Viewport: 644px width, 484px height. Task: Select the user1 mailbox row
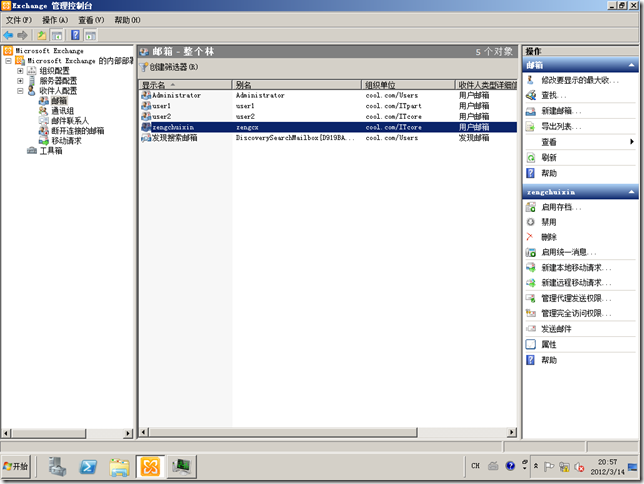tap(160, 106)
